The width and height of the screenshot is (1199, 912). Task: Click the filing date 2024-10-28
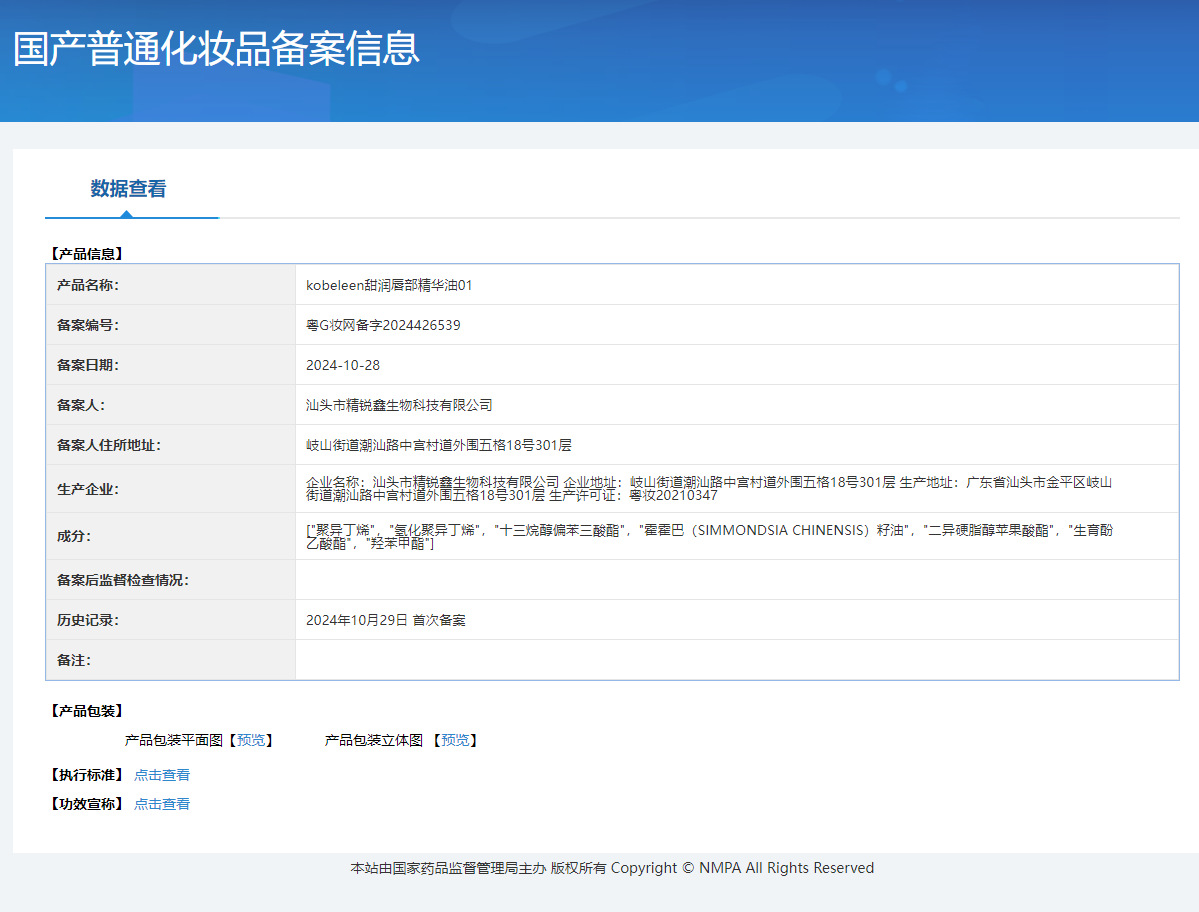click(343, 365)
